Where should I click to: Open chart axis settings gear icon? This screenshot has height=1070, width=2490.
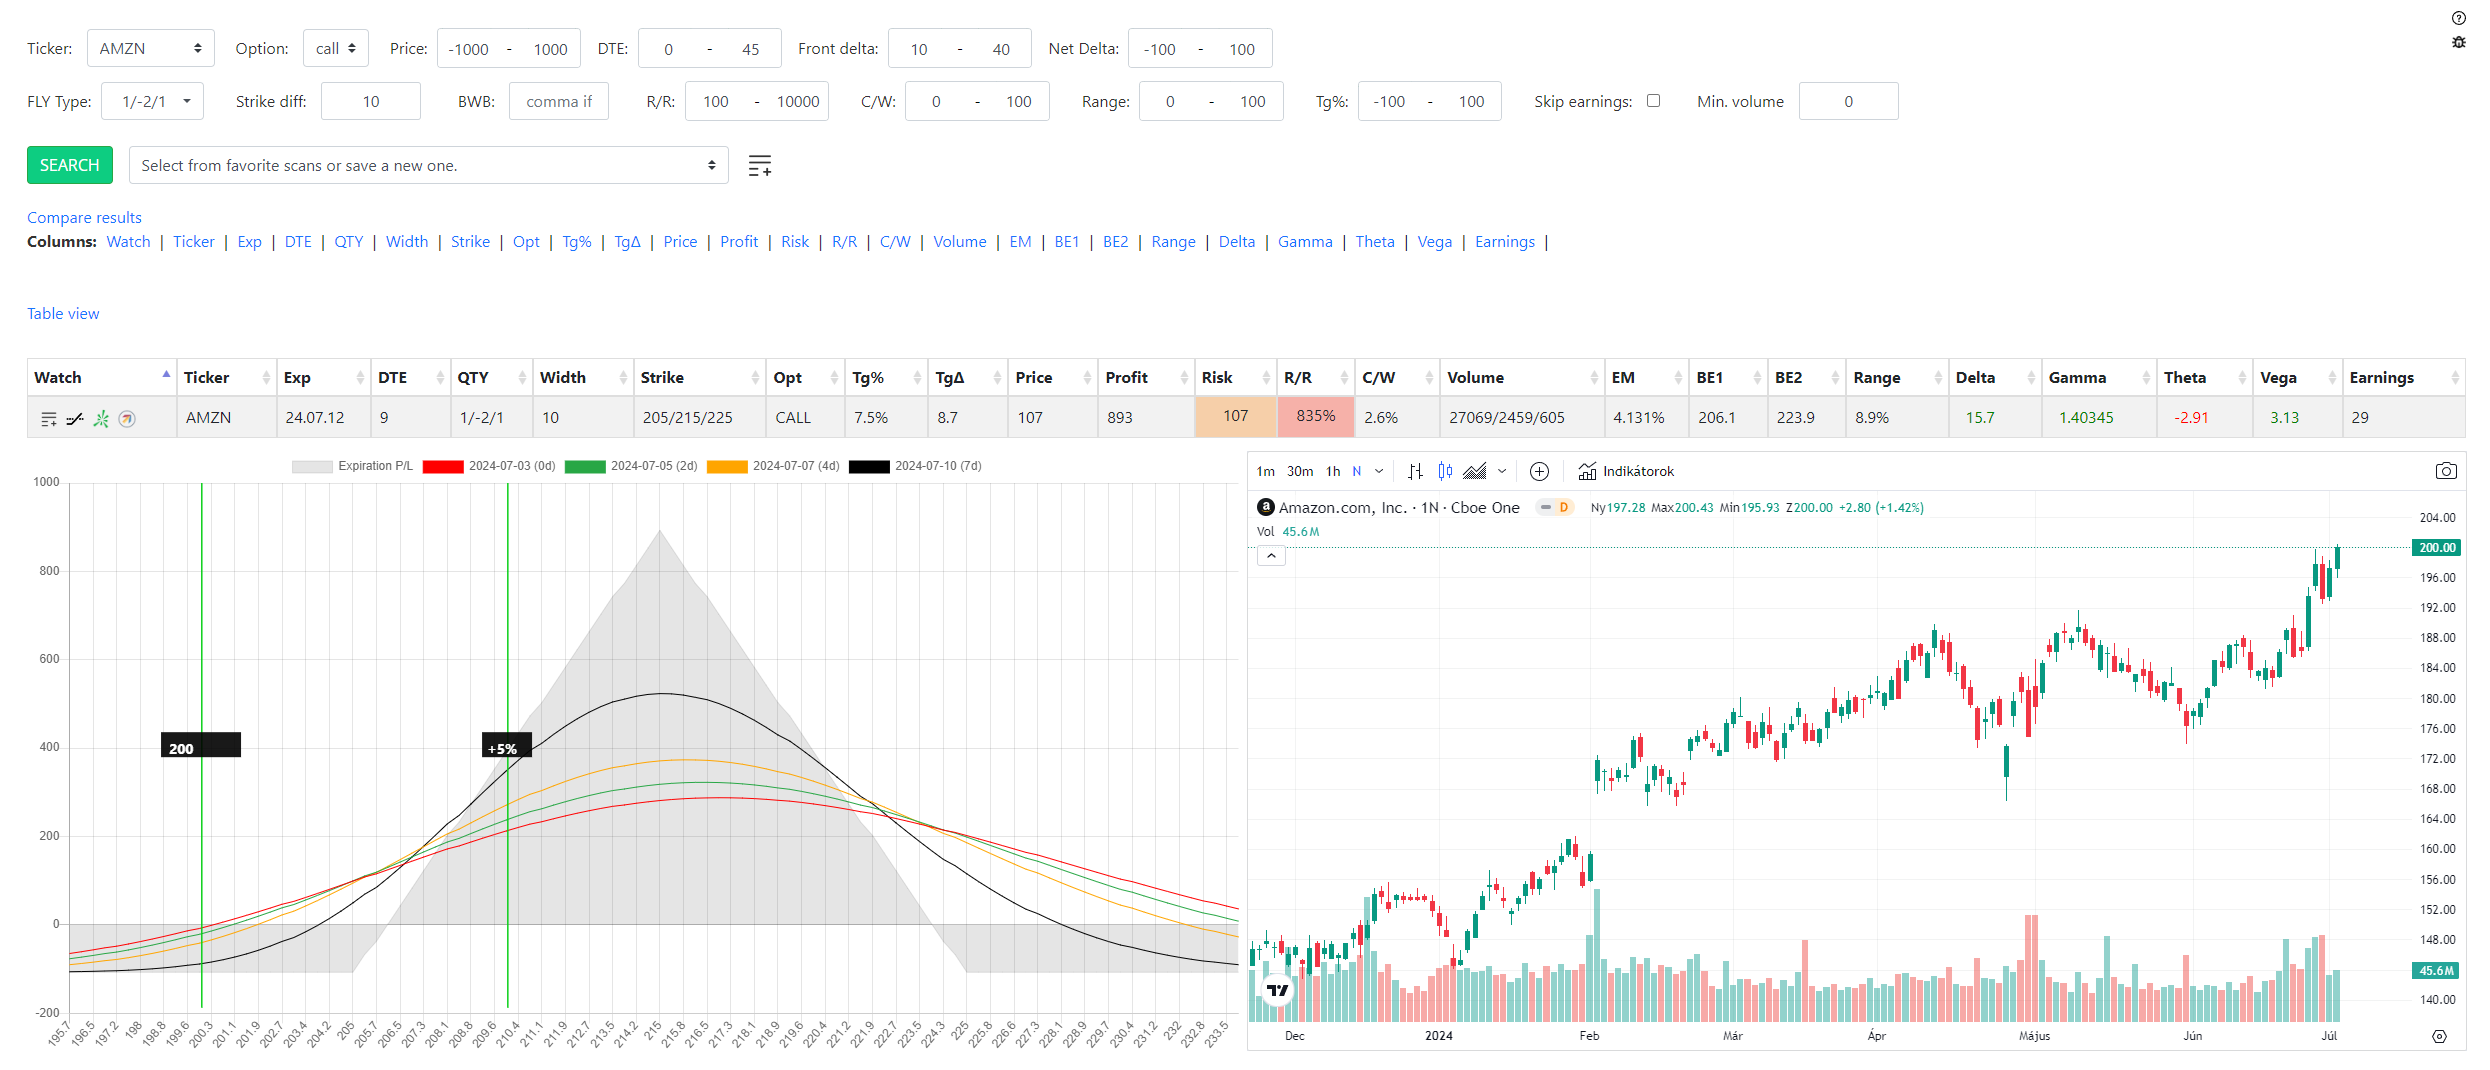tap(2439, 1036)
